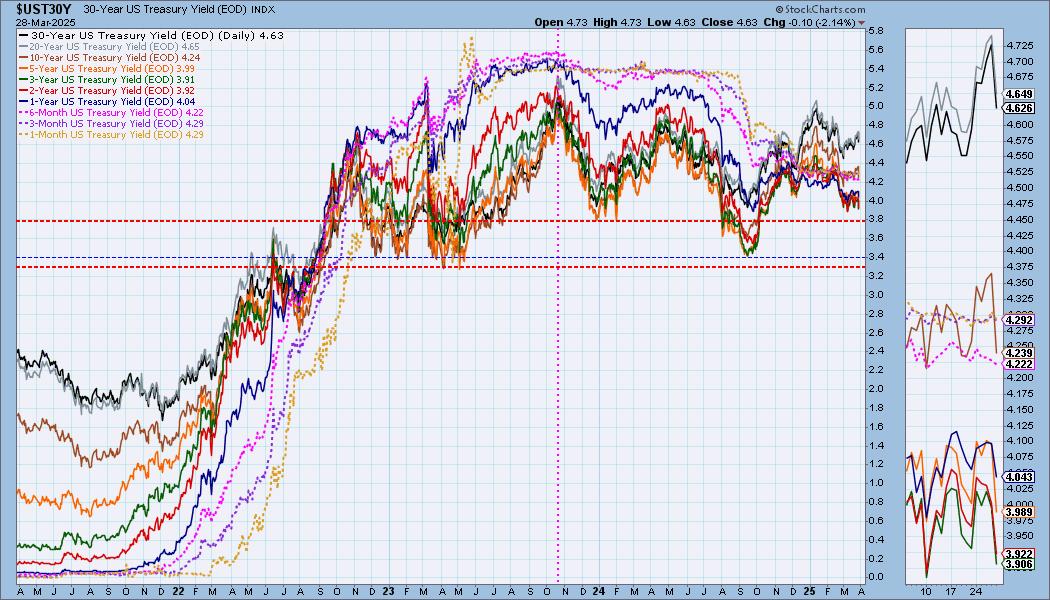The image size is (1050, 600).
Task: Click the 4.626 value tag in right panel
Action: pyautogui.click(x=1020, y=108)
